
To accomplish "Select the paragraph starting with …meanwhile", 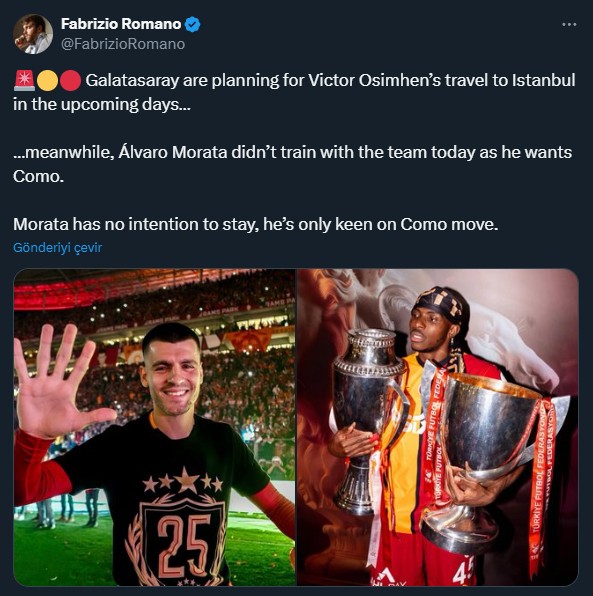I will 292,164.
